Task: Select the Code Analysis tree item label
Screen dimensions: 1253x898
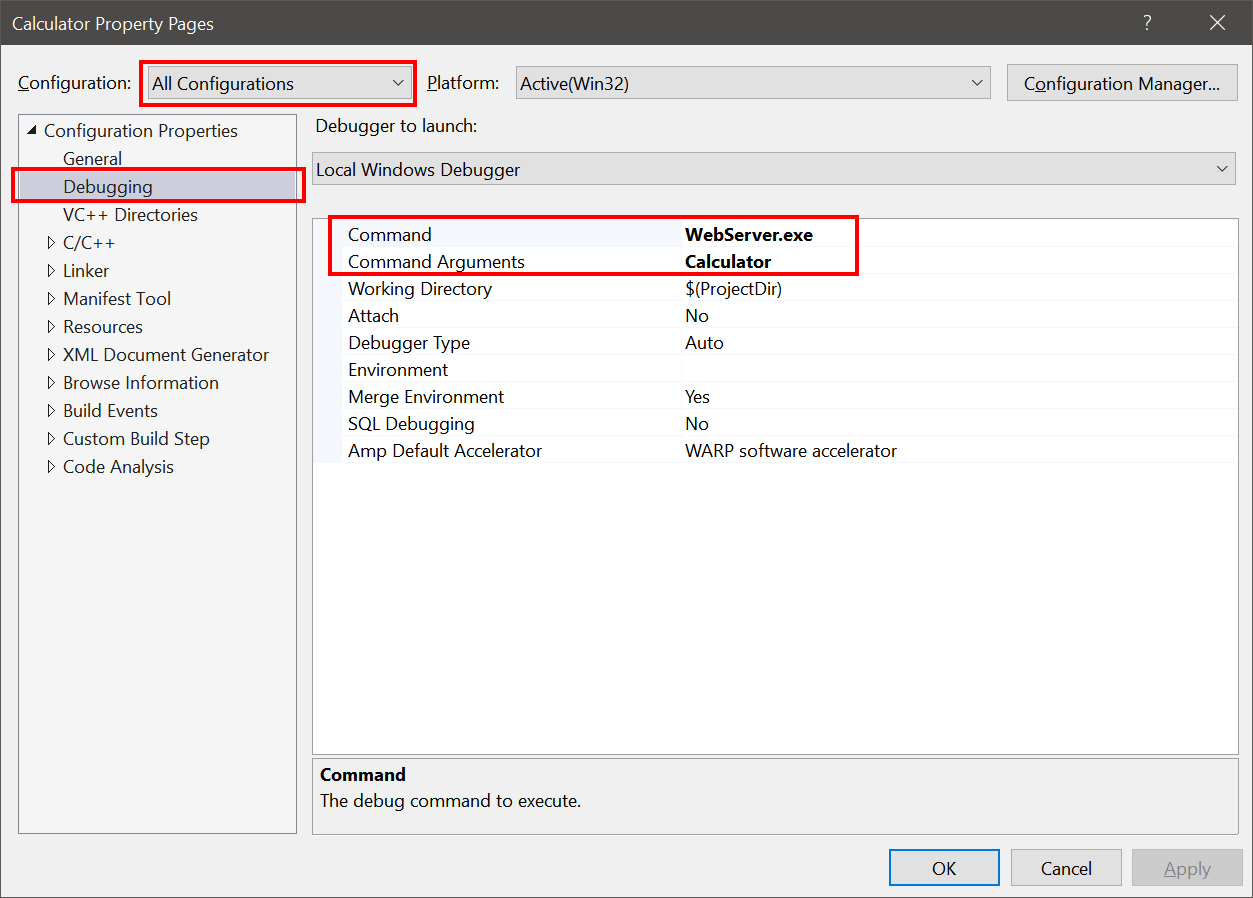Action: (x=118, y=467)
